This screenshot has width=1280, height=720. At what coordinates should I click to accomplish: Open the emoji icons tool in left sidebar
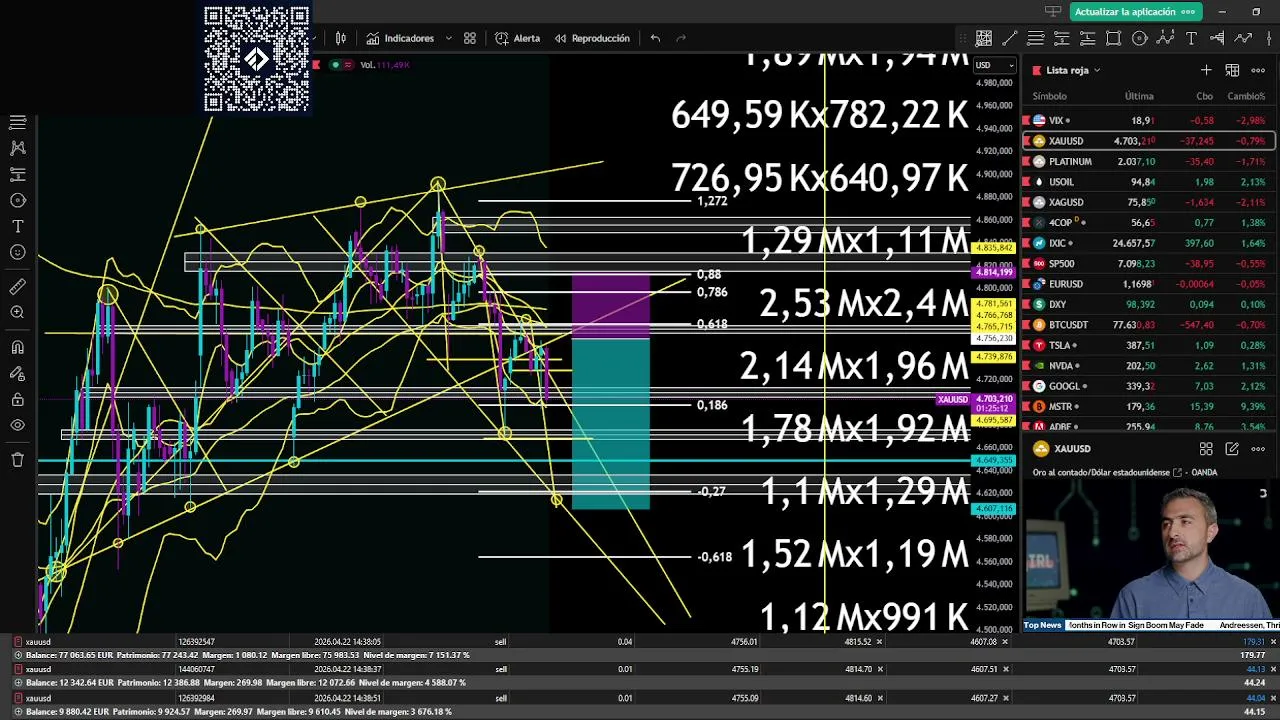[17, 252]
